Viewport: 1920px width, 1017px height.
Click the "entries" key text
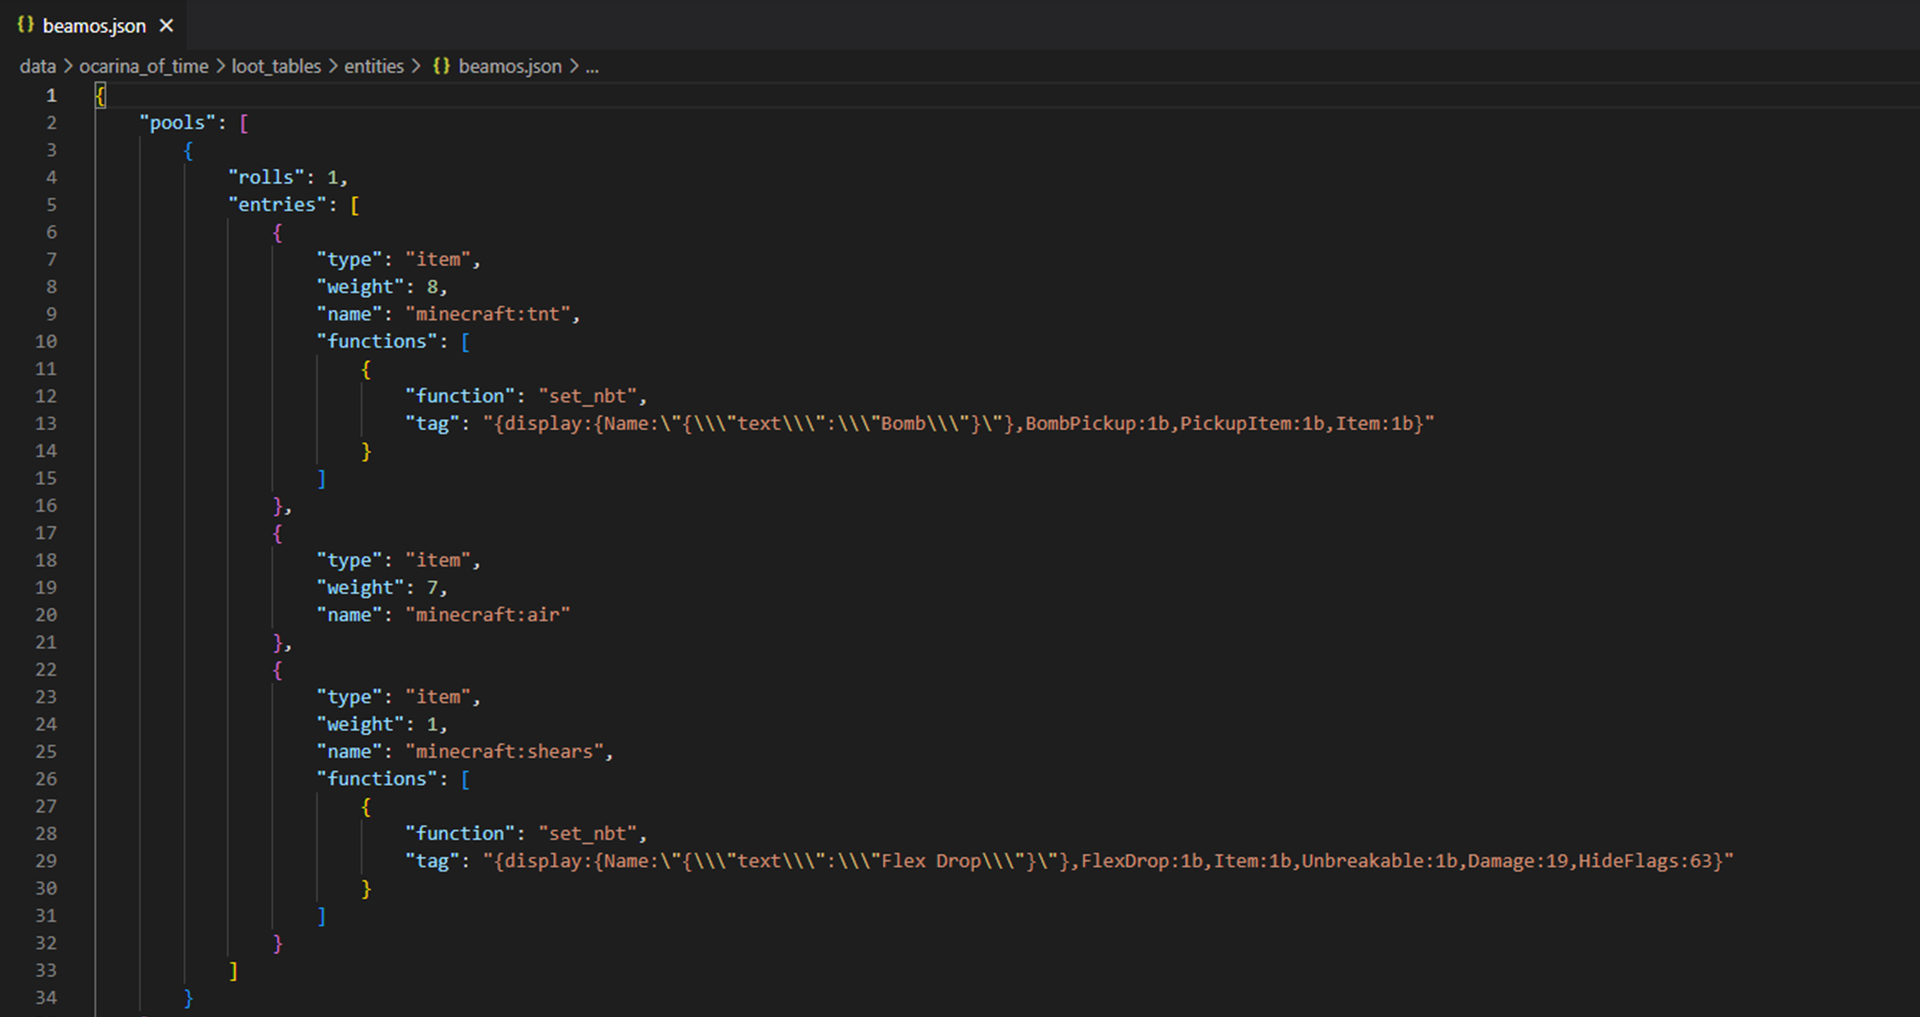pos(277,205)
